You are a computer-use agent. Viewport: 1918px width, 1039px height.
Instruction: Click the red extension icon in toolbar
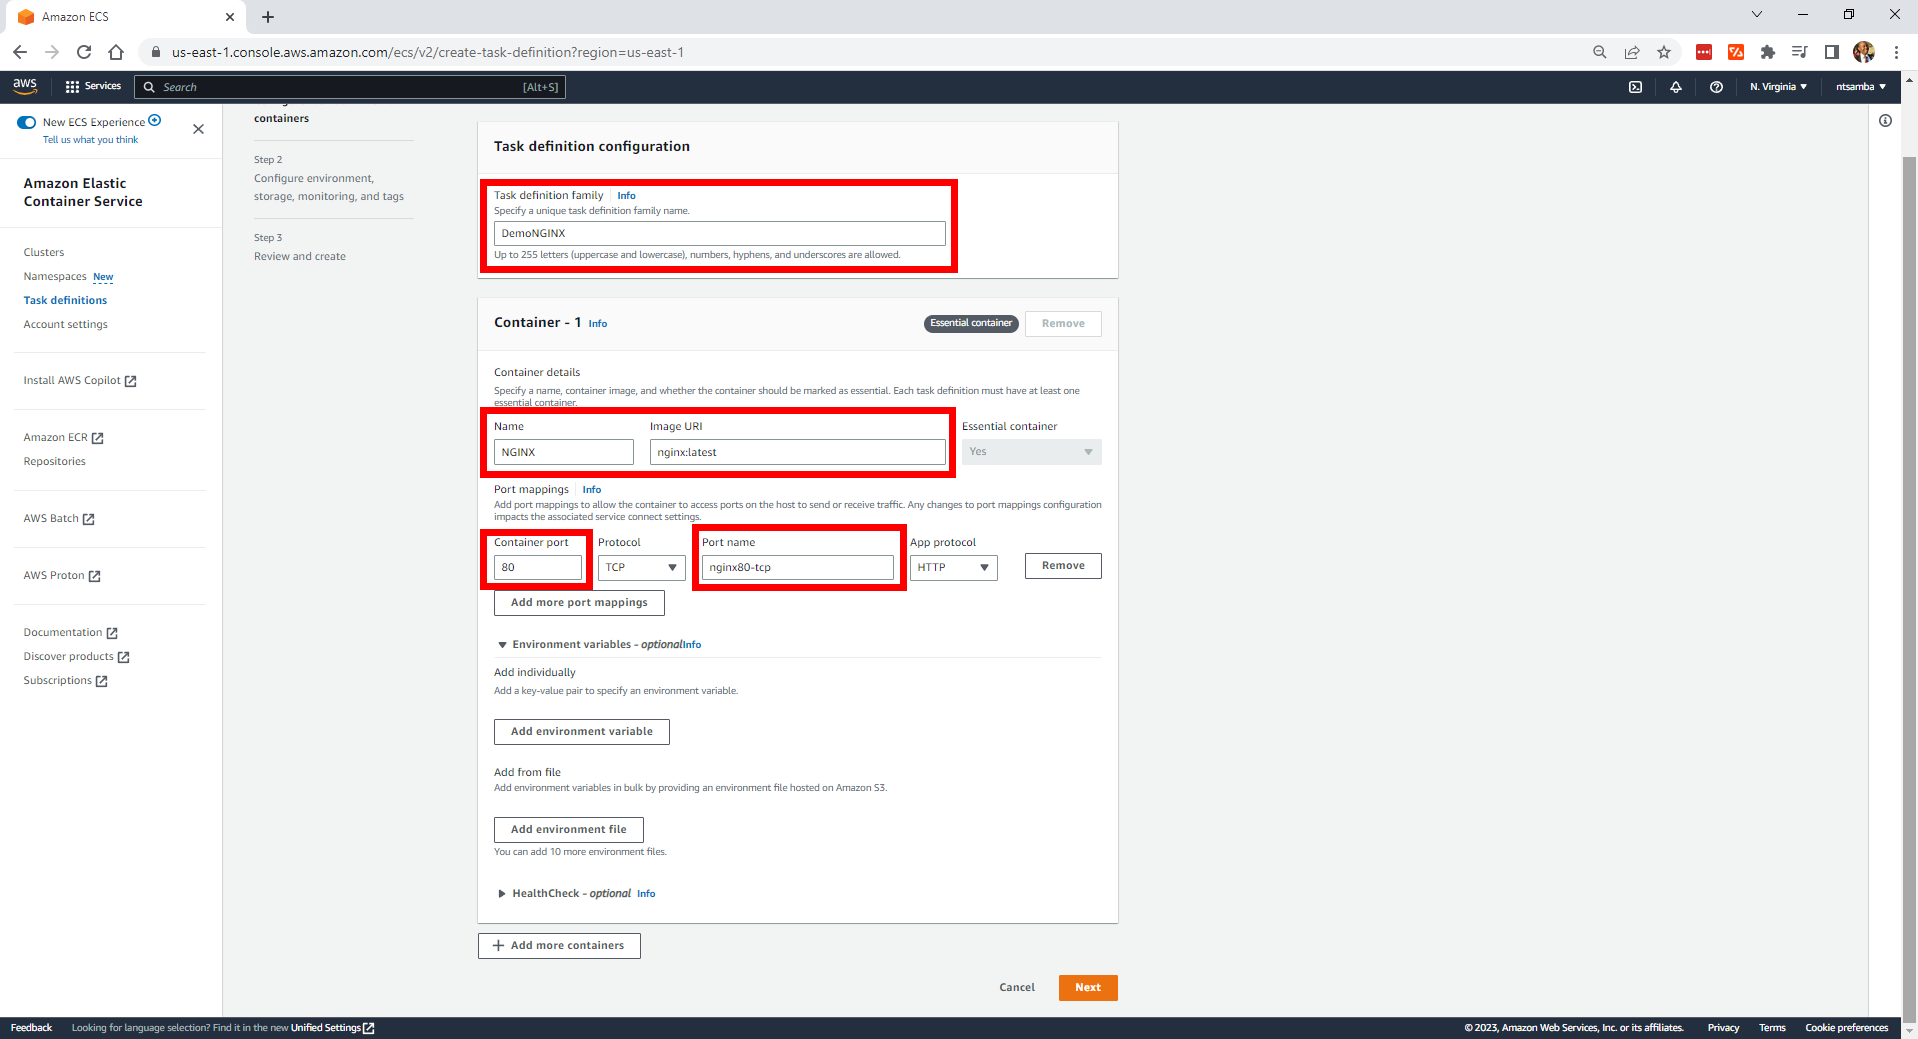1704,52
